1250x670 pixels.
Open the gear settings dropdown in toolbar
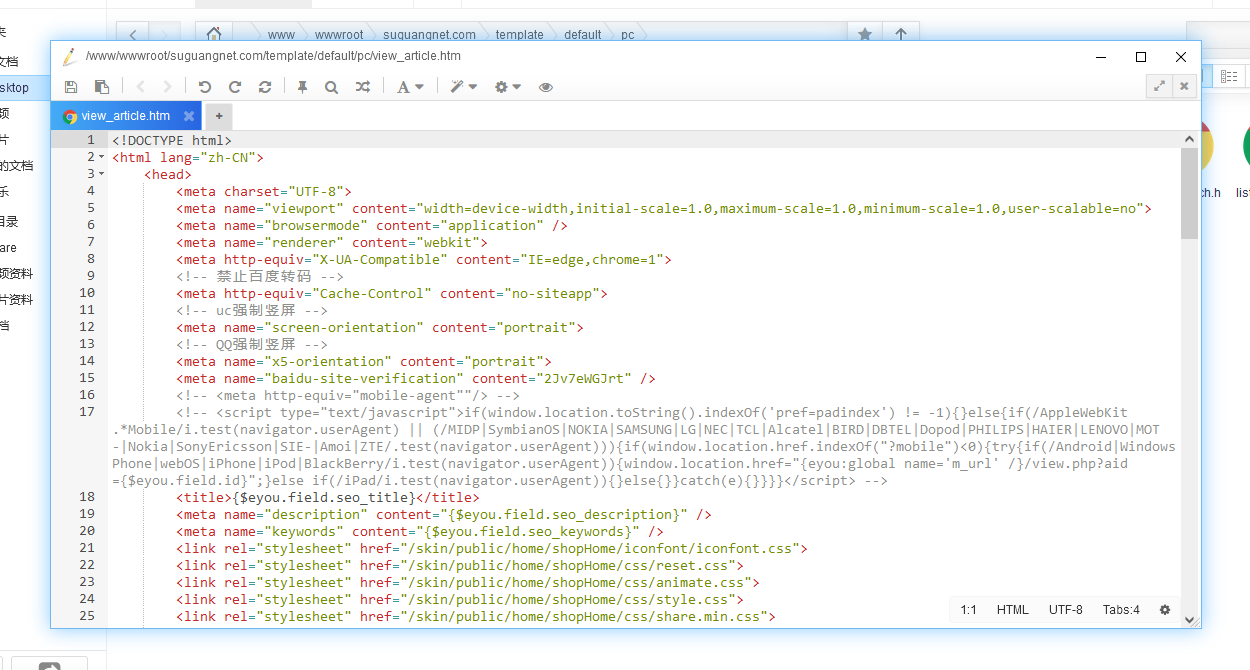(508, 87)
